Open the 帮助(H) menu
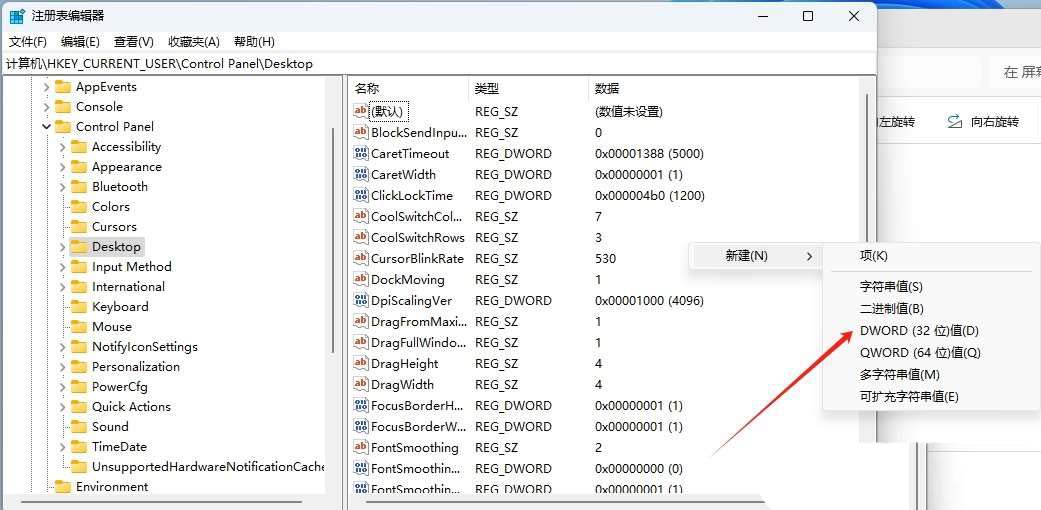 (254, 42)
